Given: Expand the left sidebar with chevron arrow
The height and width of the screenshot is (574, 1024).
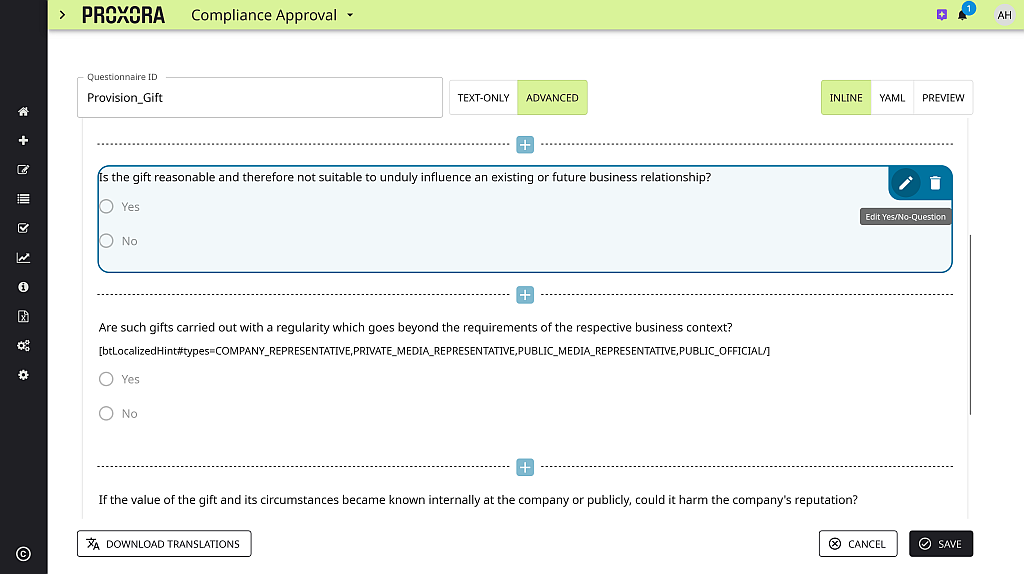Looking at the screenshot, I should coord(62,15).
